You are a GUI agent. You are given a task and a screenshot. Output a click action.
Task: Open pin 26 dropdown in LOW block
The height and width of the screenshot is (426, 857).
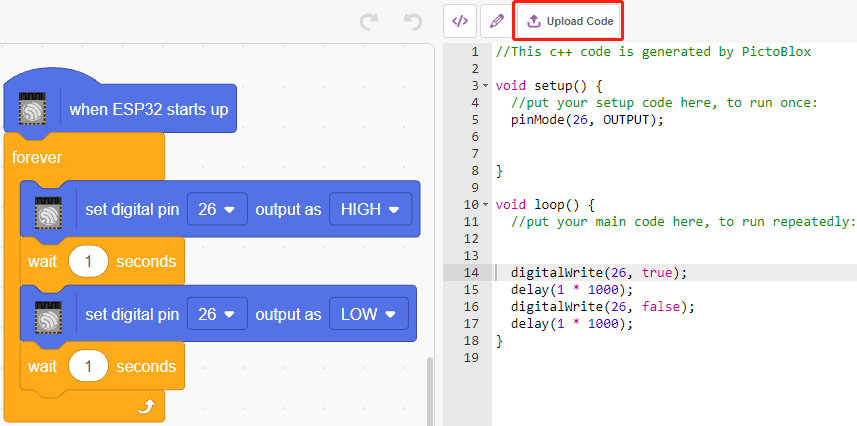click(x=217, y=314)
